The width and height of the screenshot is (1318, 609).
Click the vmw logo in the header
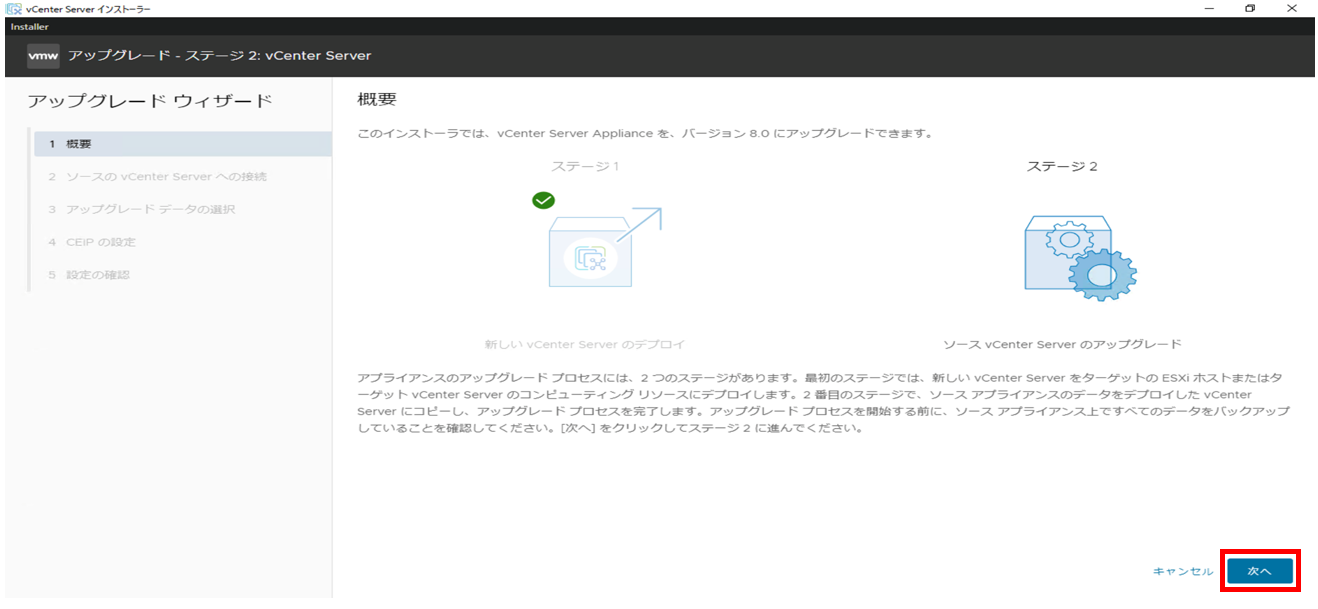(x=44, y=55)
